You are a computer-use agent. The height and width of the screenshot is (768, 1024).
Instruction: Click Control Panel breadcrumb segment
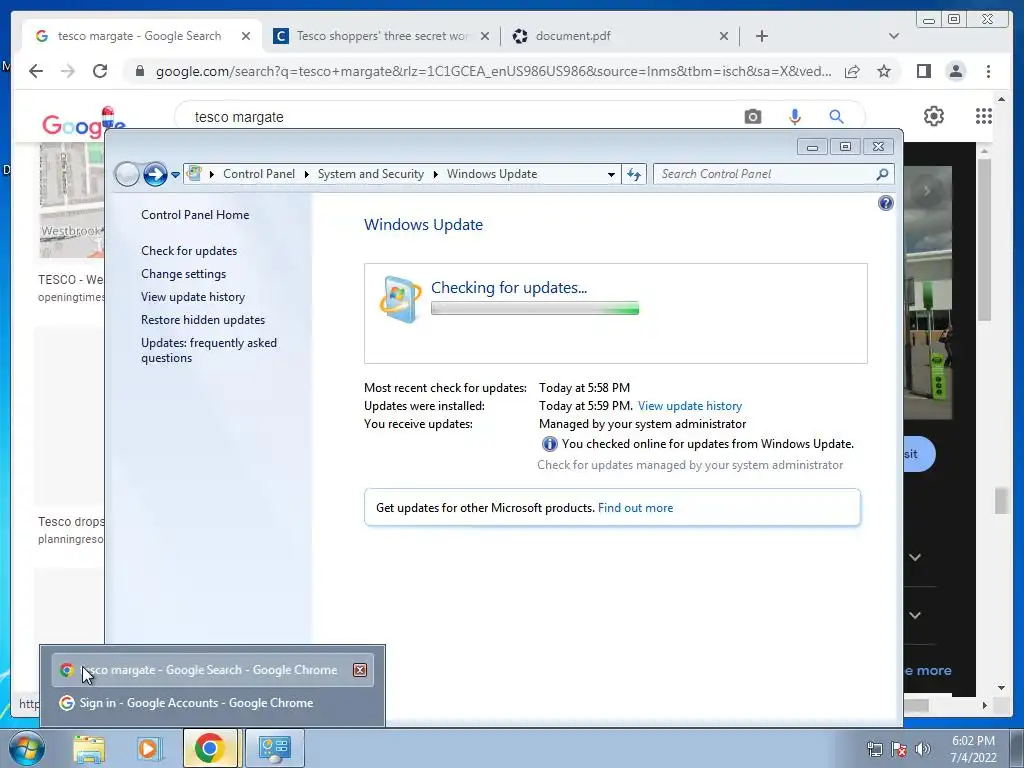(259, 174)
